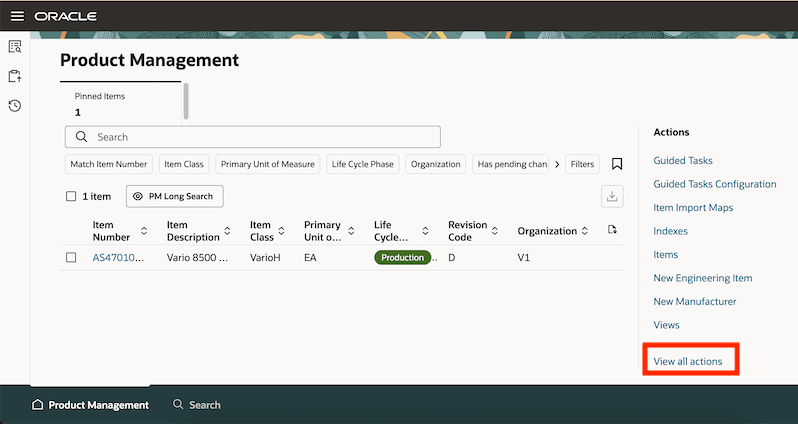Screen dimensions: 798x424
Task: Open the Items action link
Action: coord(666,255)
